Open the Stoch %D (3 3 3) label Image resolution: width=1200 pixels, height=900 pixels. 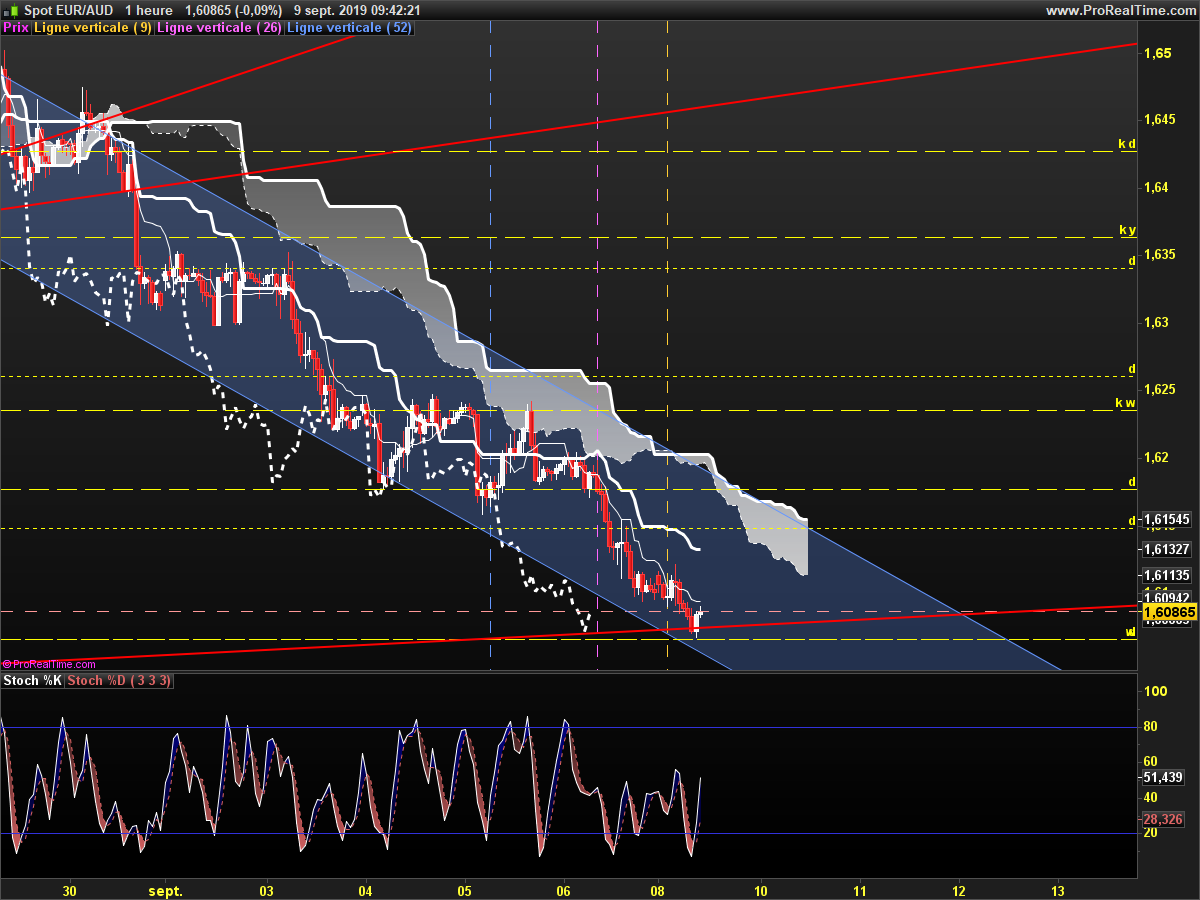point(120,681)
